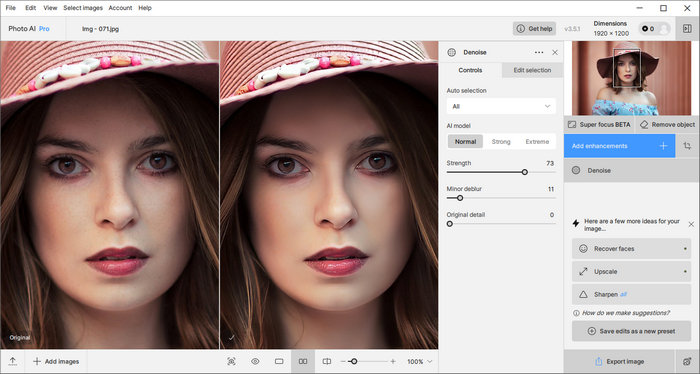Click the navigator thumbnail preview
Screen dimensions: 700x374
point(631,78)
